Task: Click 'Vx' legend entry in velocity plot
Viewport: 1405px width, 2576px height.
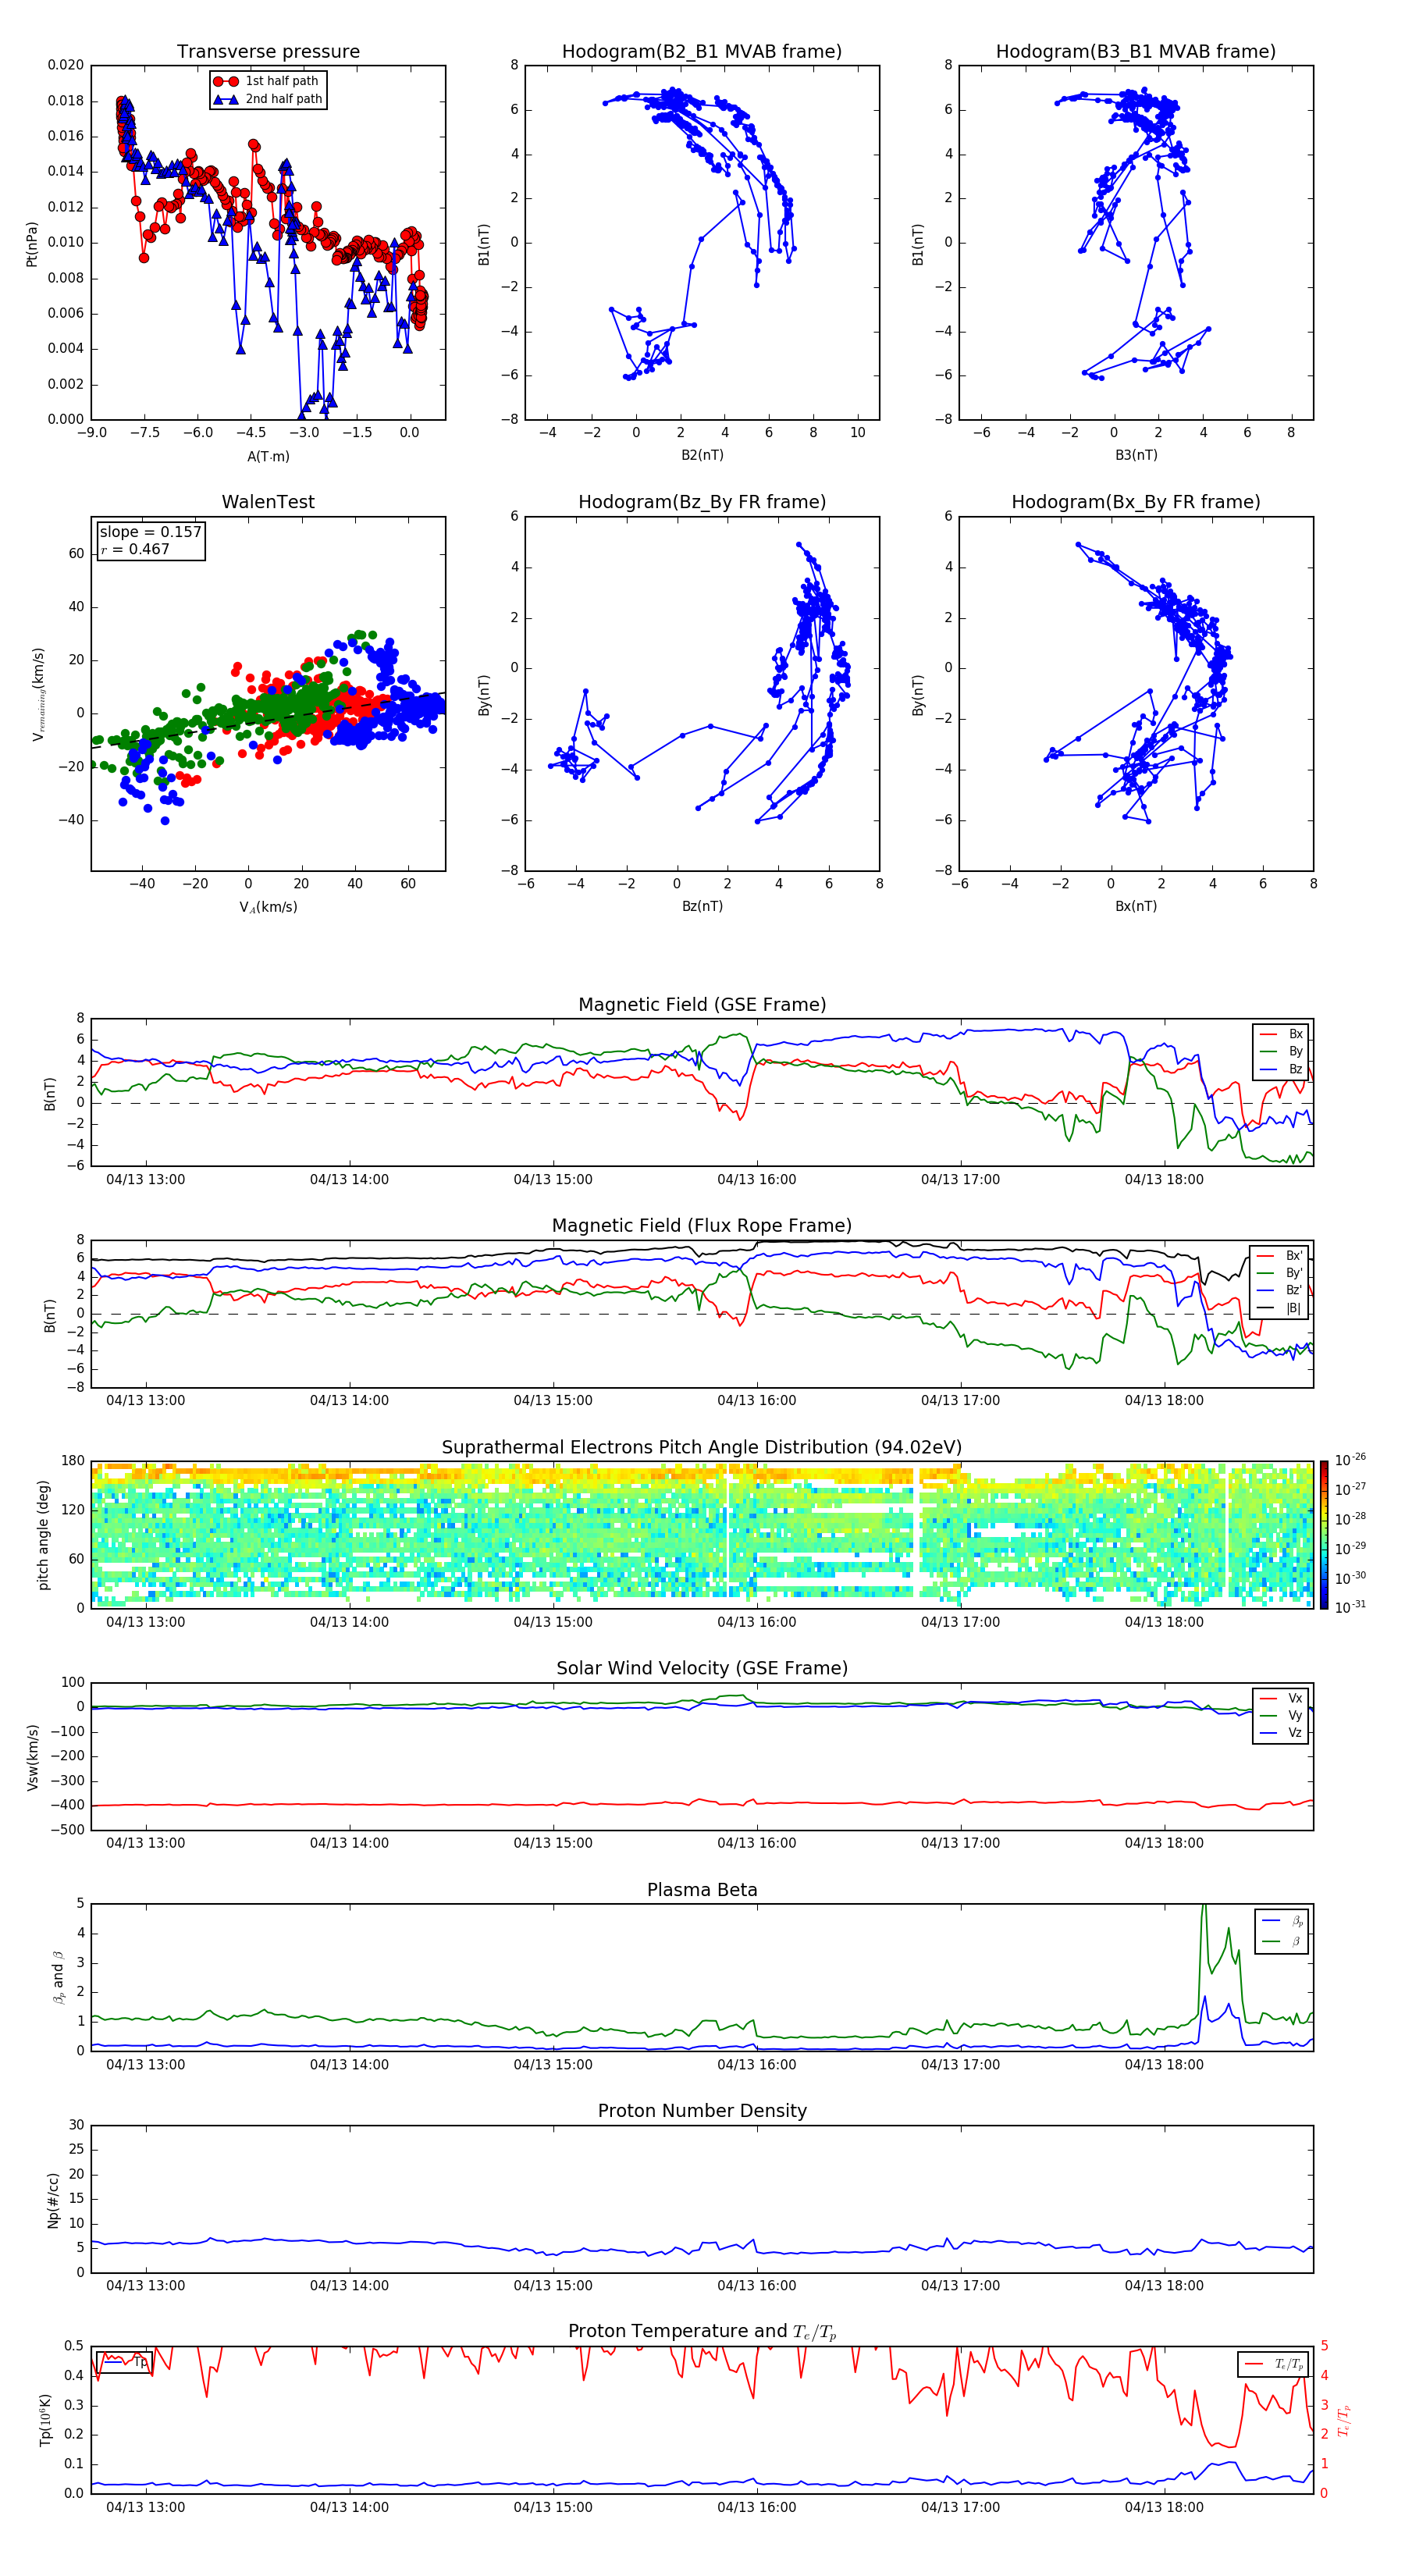Action: pyautogui.click(x=1281, y=1699)
